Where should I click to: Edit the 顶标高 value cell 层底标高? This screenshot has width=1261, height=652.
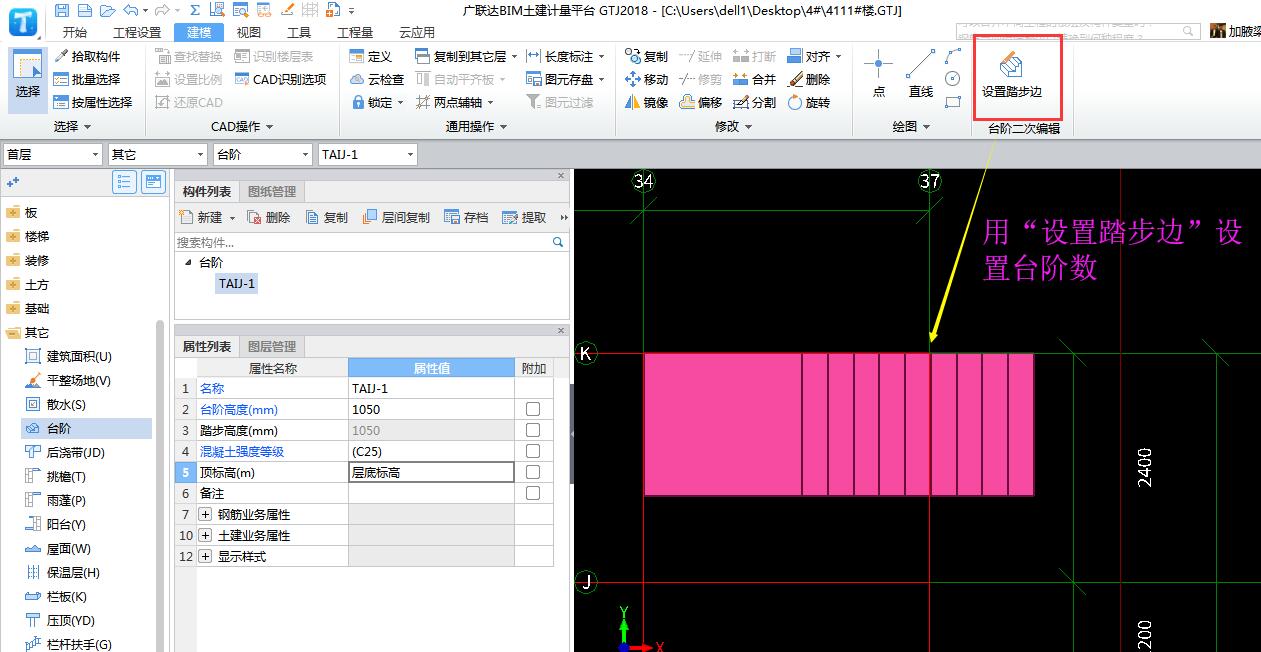(431, 472)
